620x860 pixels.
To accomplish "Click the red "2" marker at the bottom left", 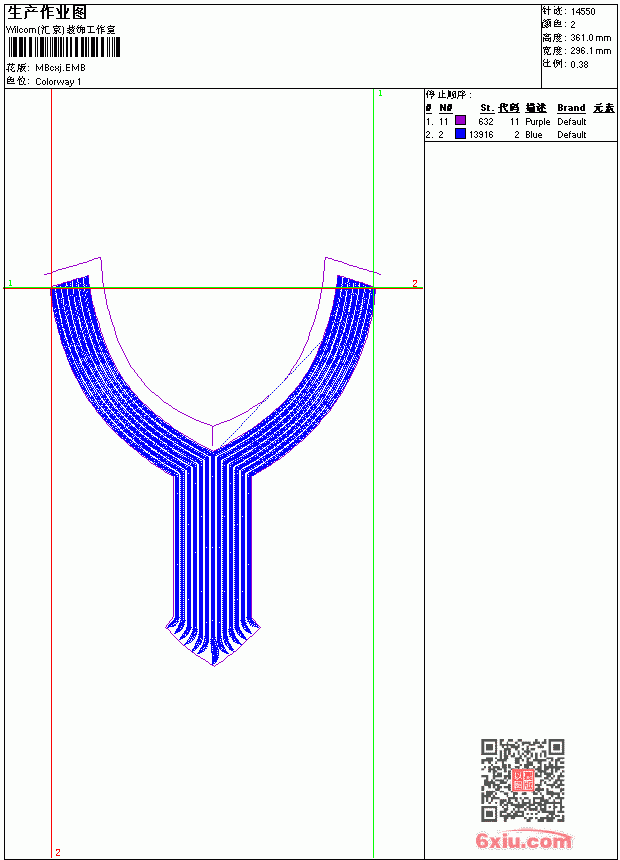I will 58,852.
